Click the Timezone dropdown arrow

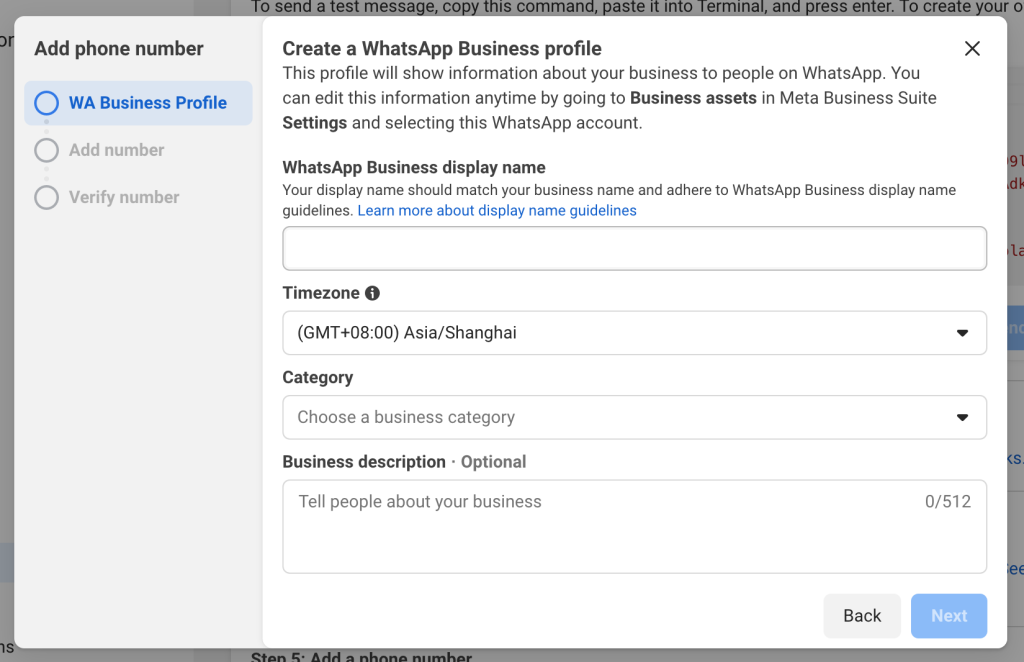(x=962, y=333)
